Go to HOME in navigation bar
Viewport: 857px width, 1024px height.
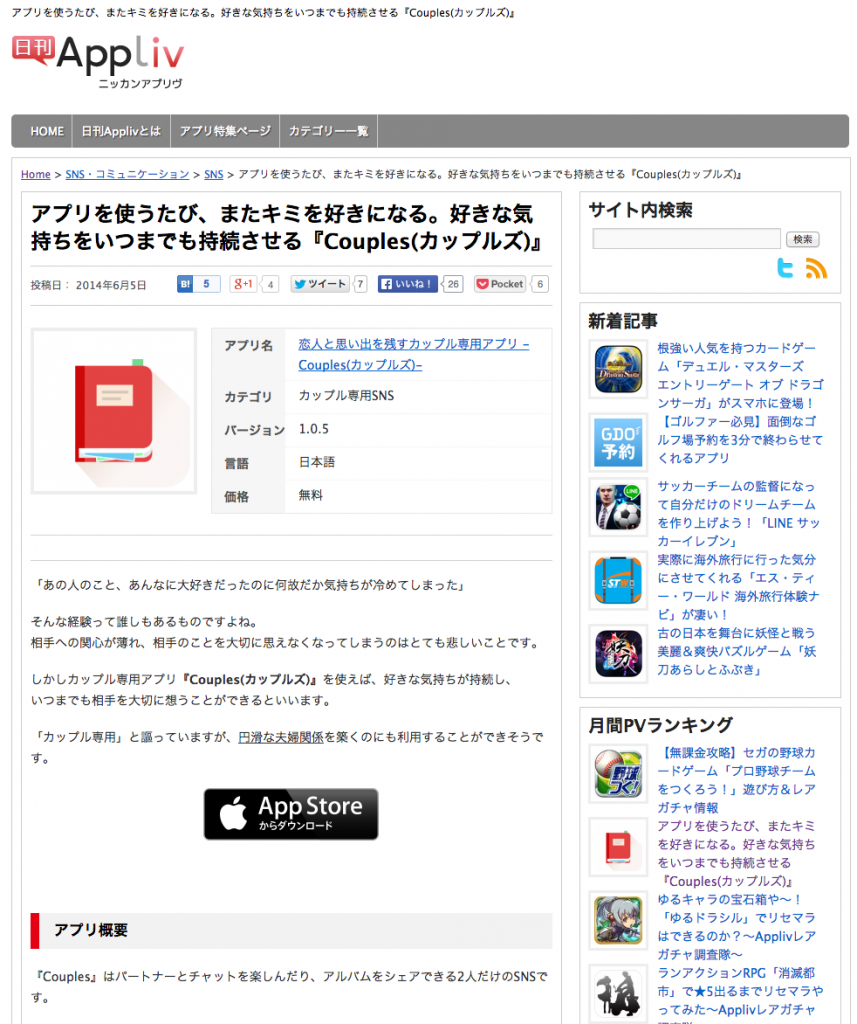[47, 131]
